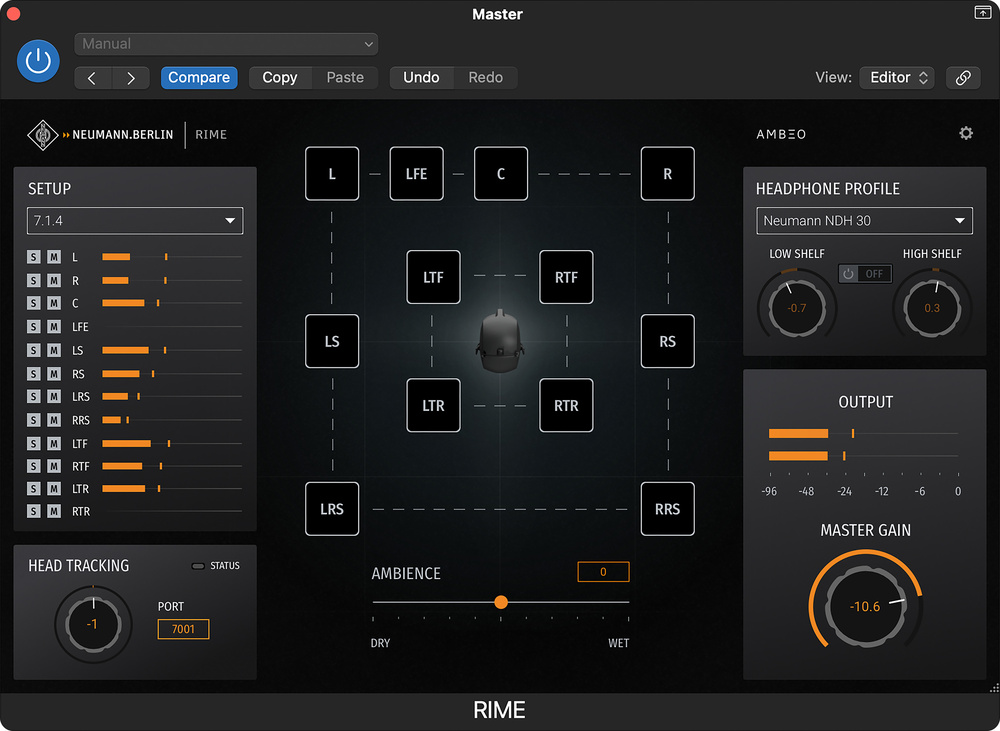Toggle the shelf EQ OFF switch

pos(865,274)
